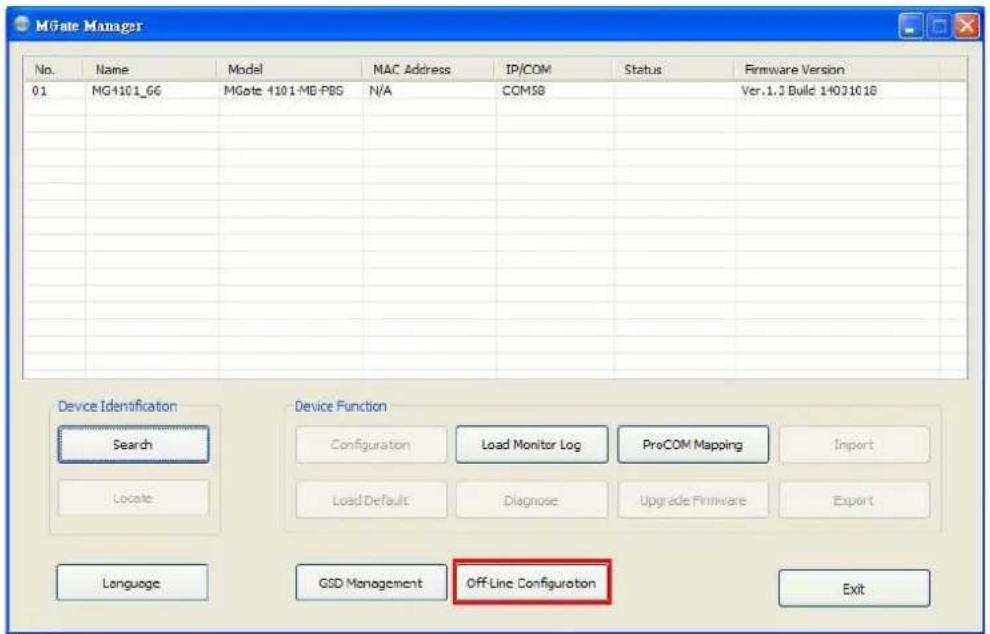Select the Ver.1.3 Build 14031018 cell

coord(809,91)
